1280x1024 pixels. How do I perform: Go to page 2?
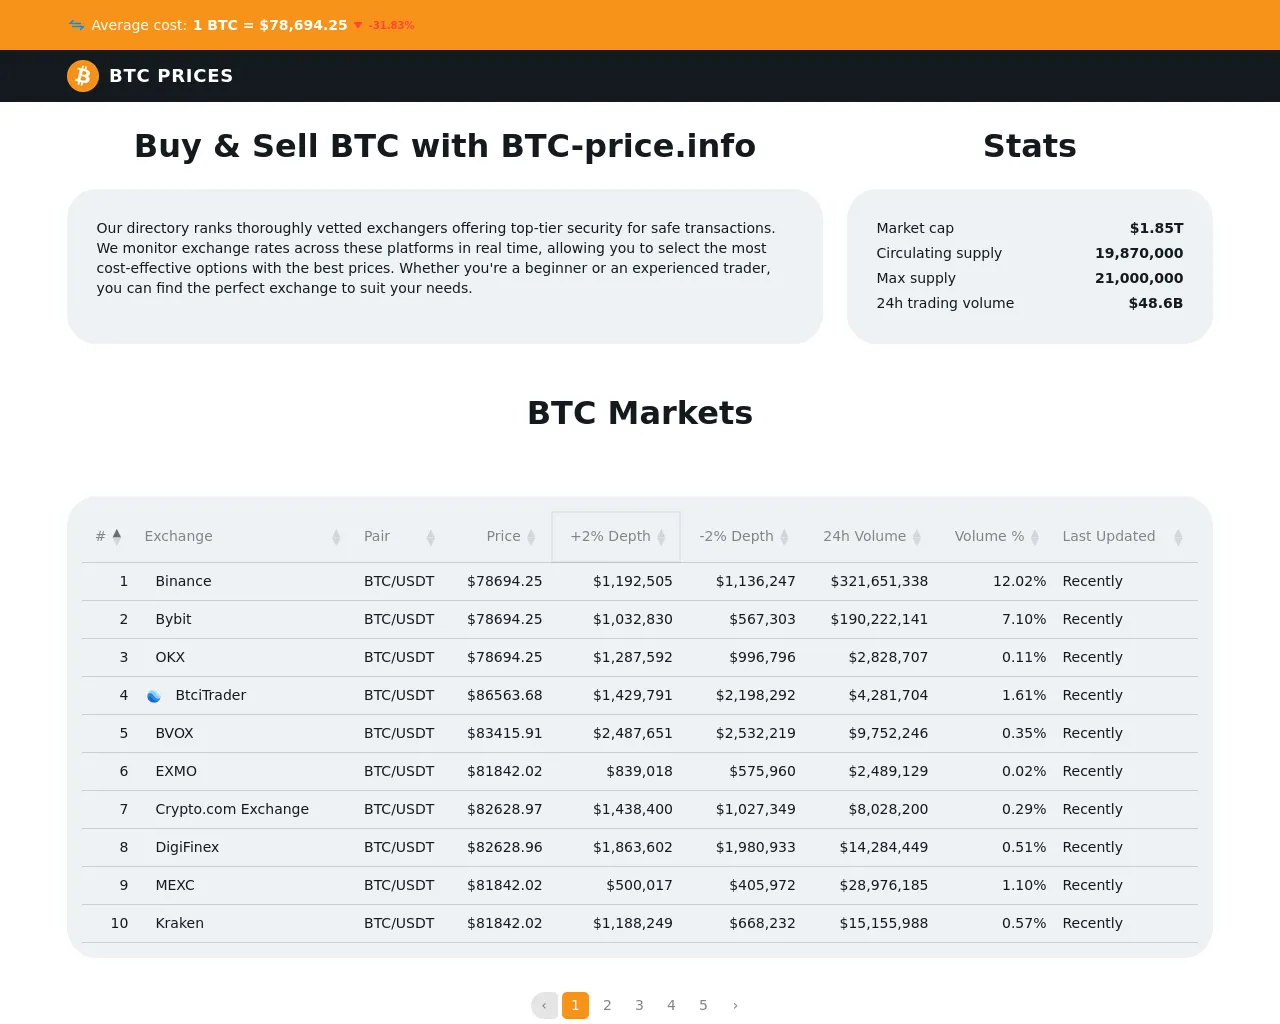607,1005
